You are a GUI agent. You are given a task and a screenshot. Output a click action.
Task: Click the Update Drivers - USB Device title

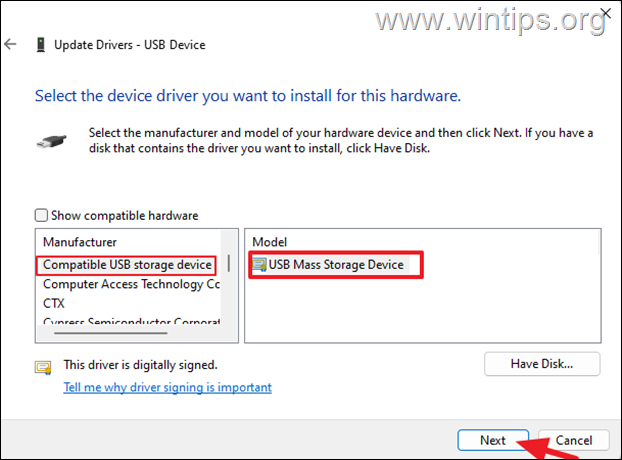[x=118, y=45]
